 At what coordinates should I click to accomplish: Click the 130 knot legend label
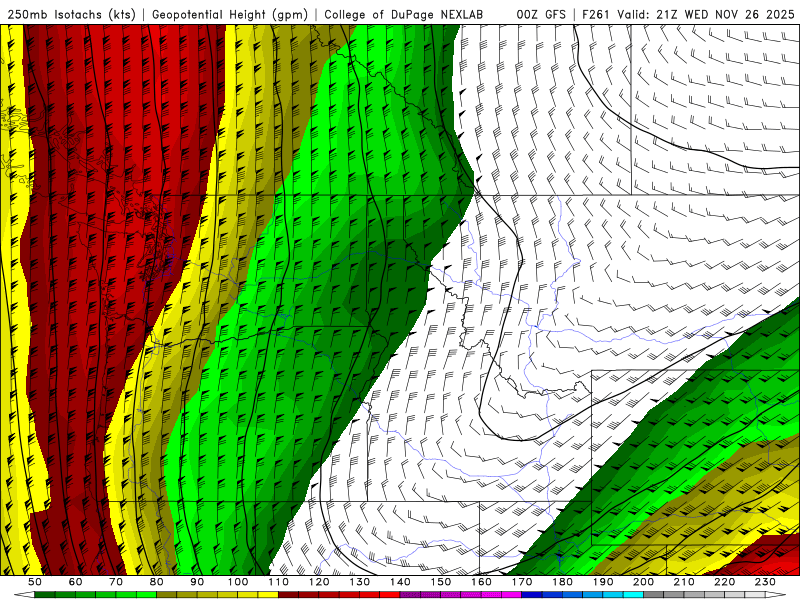tap(360, 582)
